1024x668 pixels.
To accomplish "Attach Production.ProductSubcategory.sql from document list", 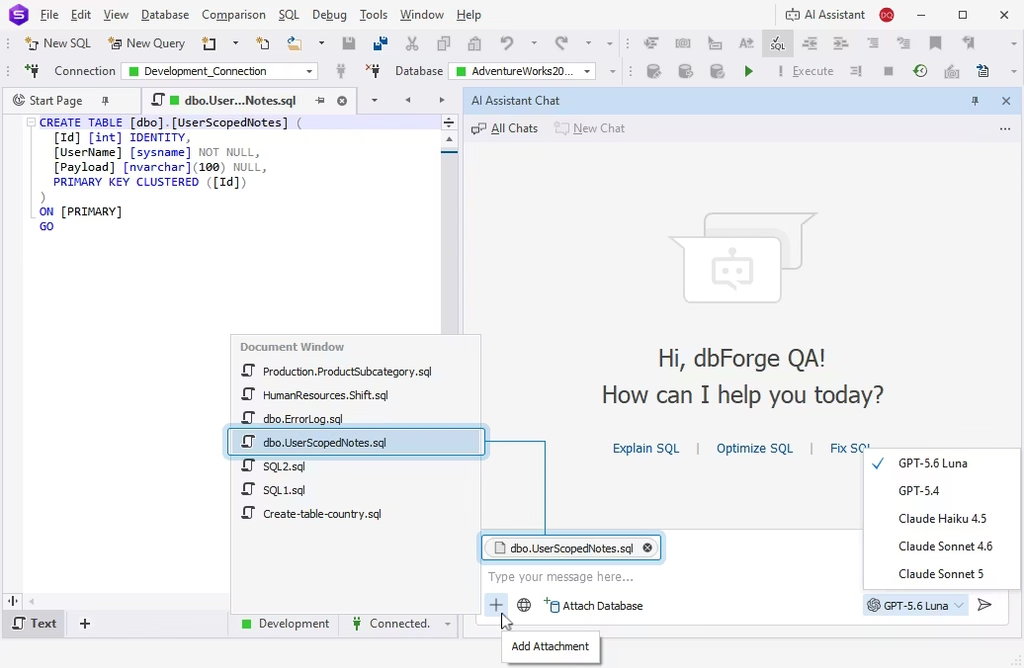I will (356, 372).
